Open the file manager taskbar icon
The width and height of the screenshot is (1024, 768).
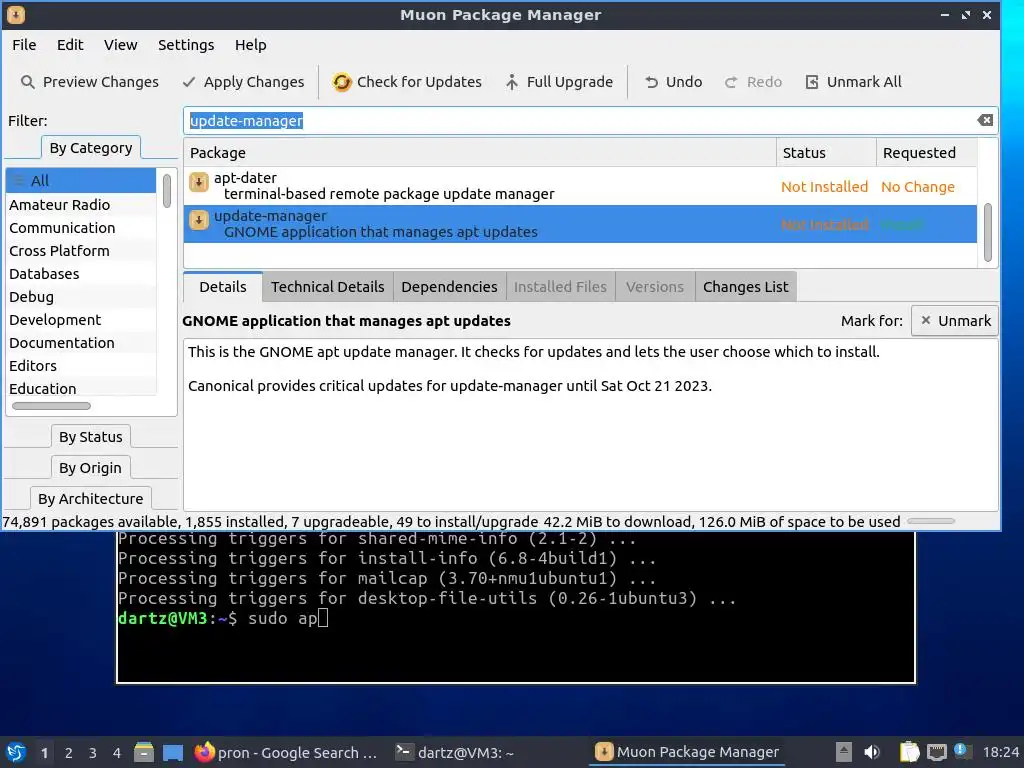coord(144,752)
